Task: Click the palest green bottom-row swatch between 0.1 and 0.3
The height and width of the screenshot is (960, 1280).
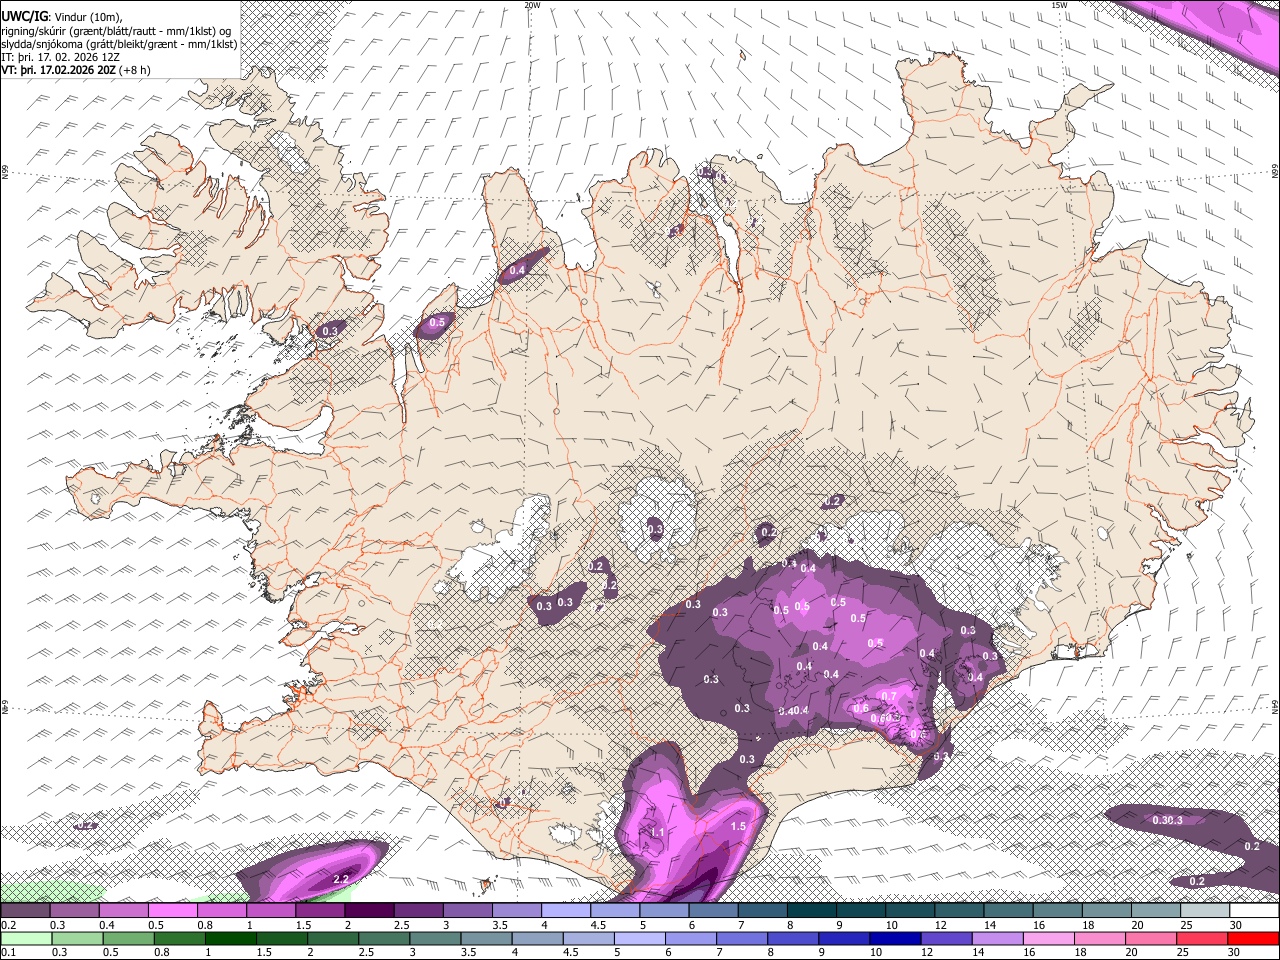Action: 27,939
